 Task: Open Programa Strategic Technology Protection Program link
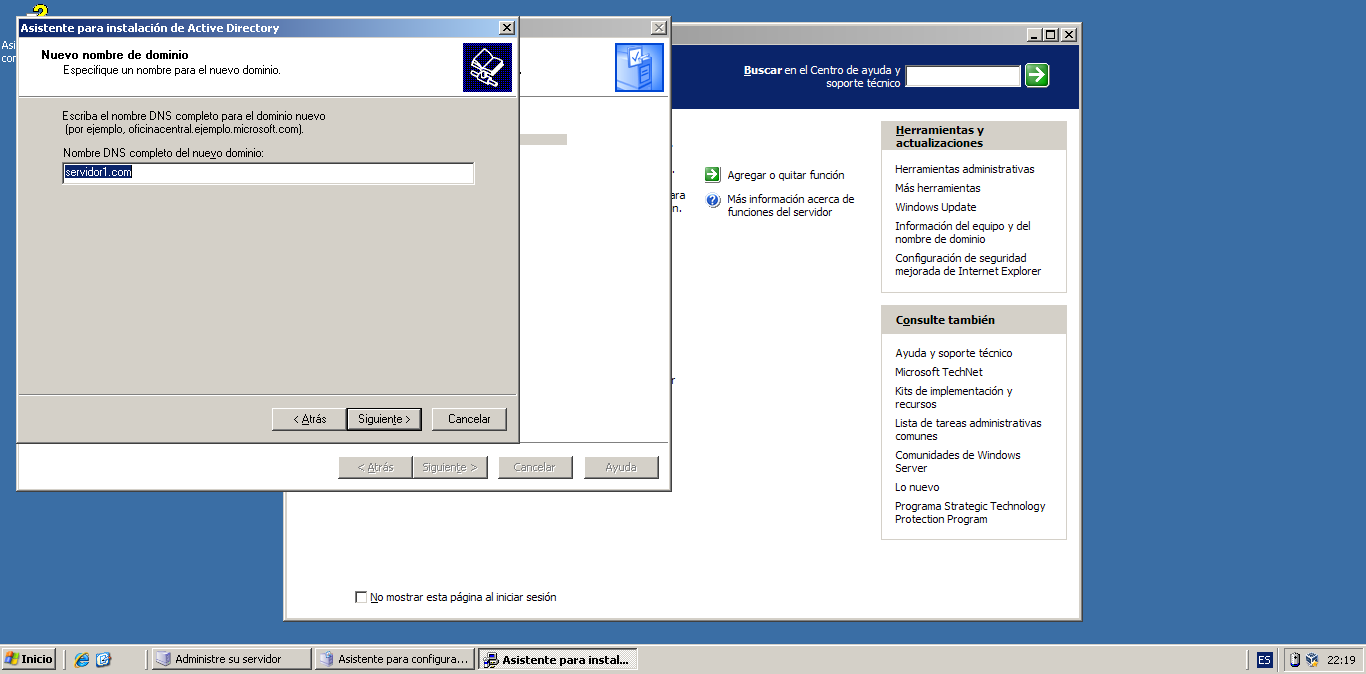click(970, 512)
